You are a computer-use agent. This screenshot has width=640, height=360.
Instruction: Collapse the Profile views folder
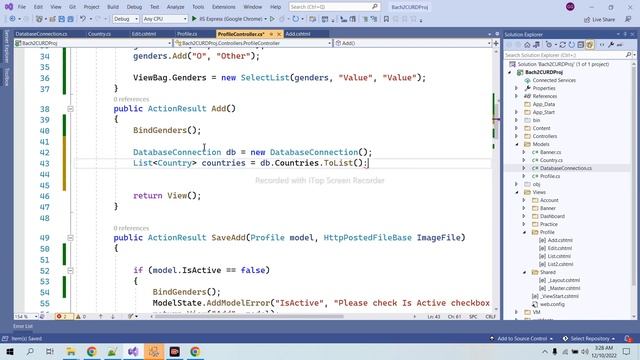524,232
